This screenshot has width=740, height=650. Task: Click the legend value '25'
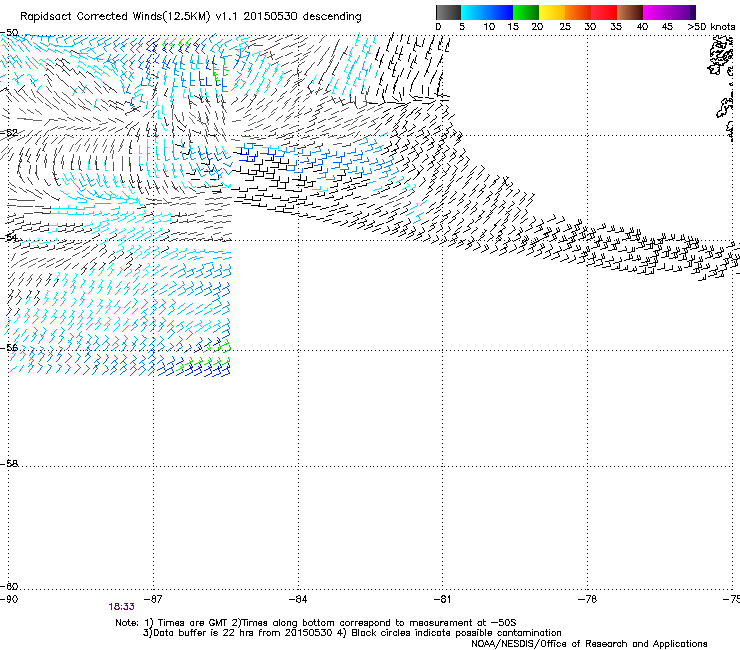(x=565, y=27)
